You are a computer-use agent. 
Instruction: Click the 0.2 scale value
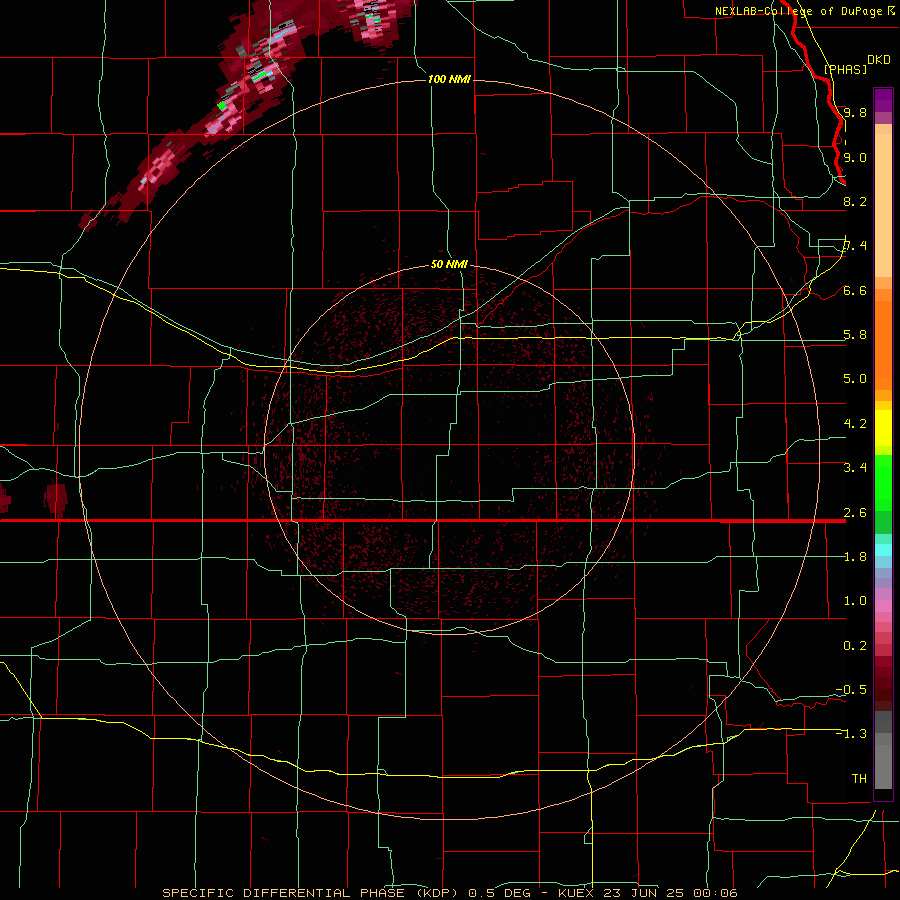pyautogui.click(x=855, y=646)
